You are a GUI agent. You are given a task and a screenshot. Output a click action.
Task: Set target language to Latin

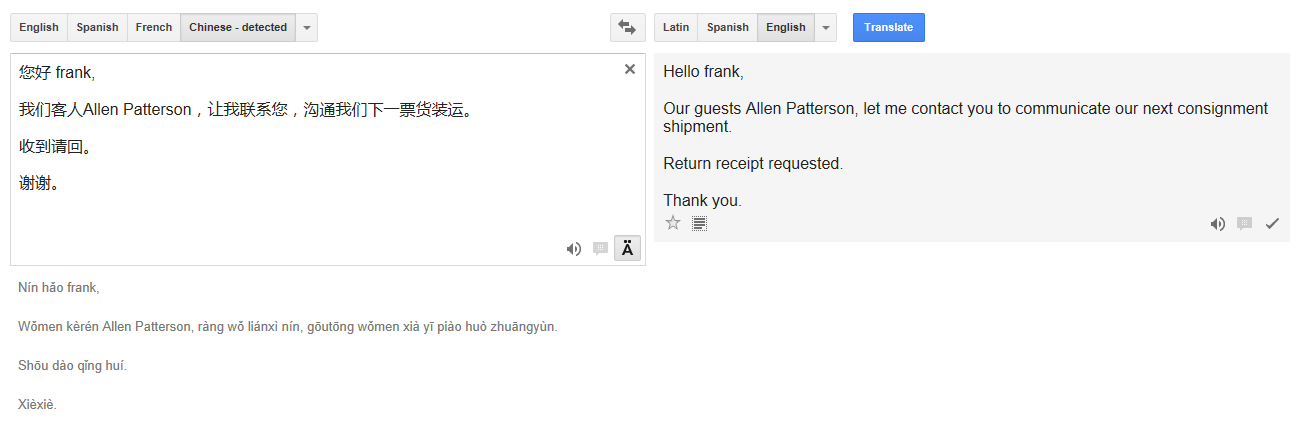[x=676, y=27]
